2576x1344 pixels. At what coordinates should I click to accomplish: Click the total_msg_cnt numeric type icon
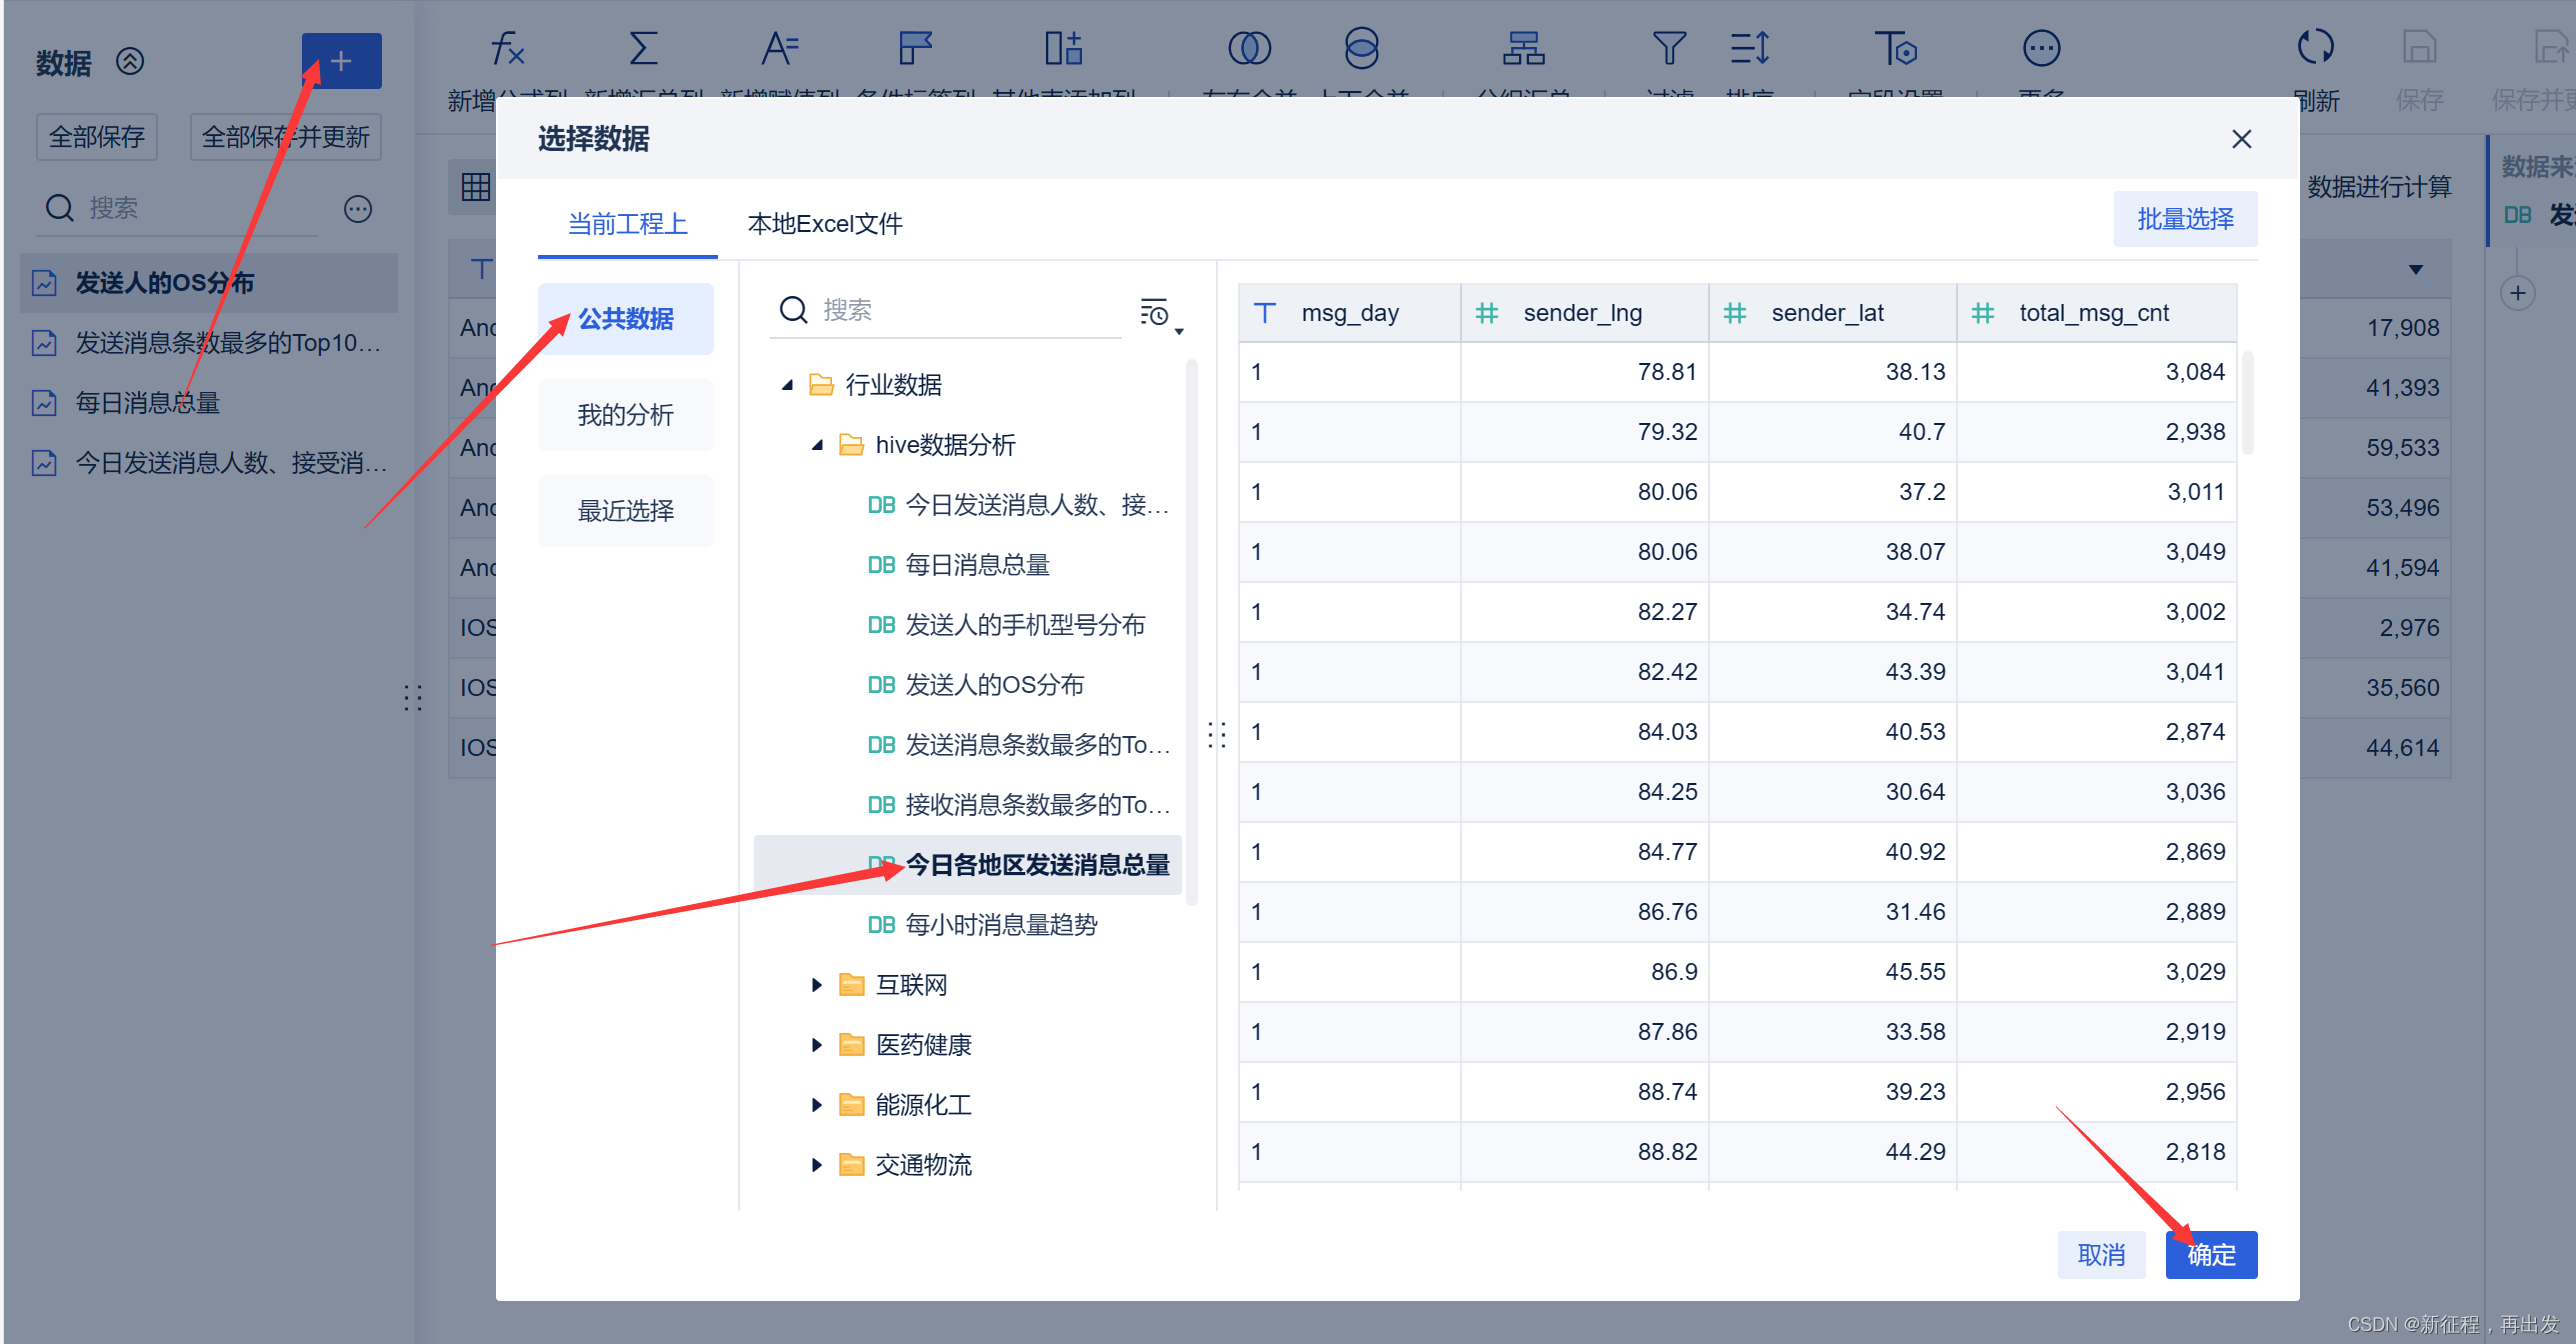tap(1983, 313)
